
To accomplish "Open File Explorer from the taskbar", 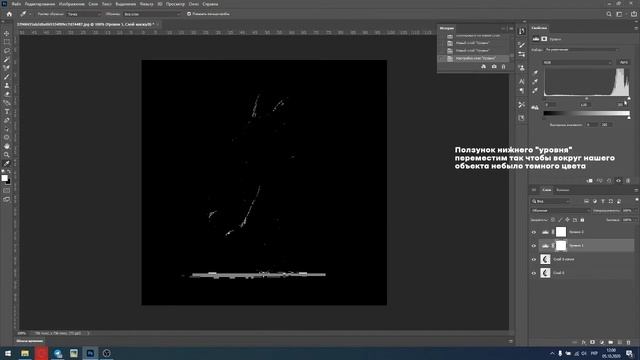I will [25, 353].
